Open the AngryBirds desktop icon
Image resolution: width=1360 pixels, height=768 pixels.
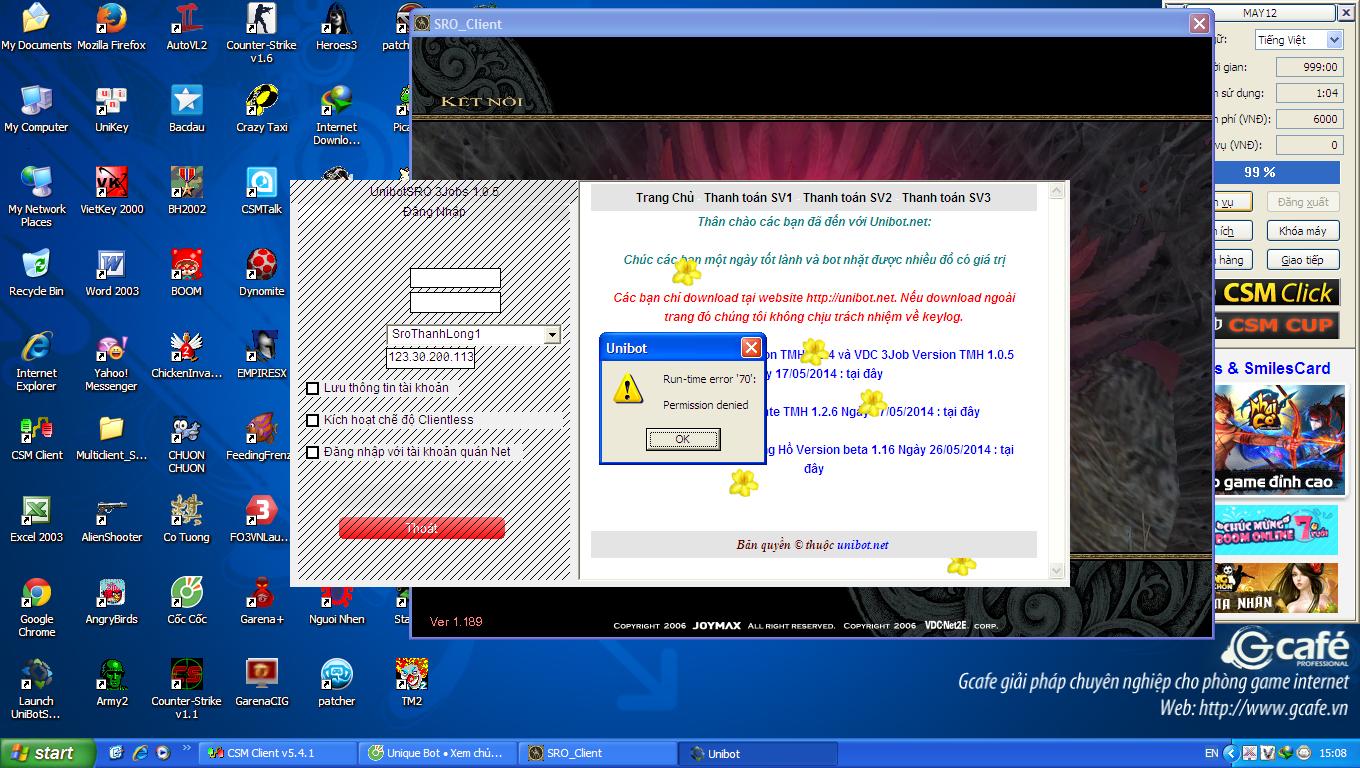(111, 601)
